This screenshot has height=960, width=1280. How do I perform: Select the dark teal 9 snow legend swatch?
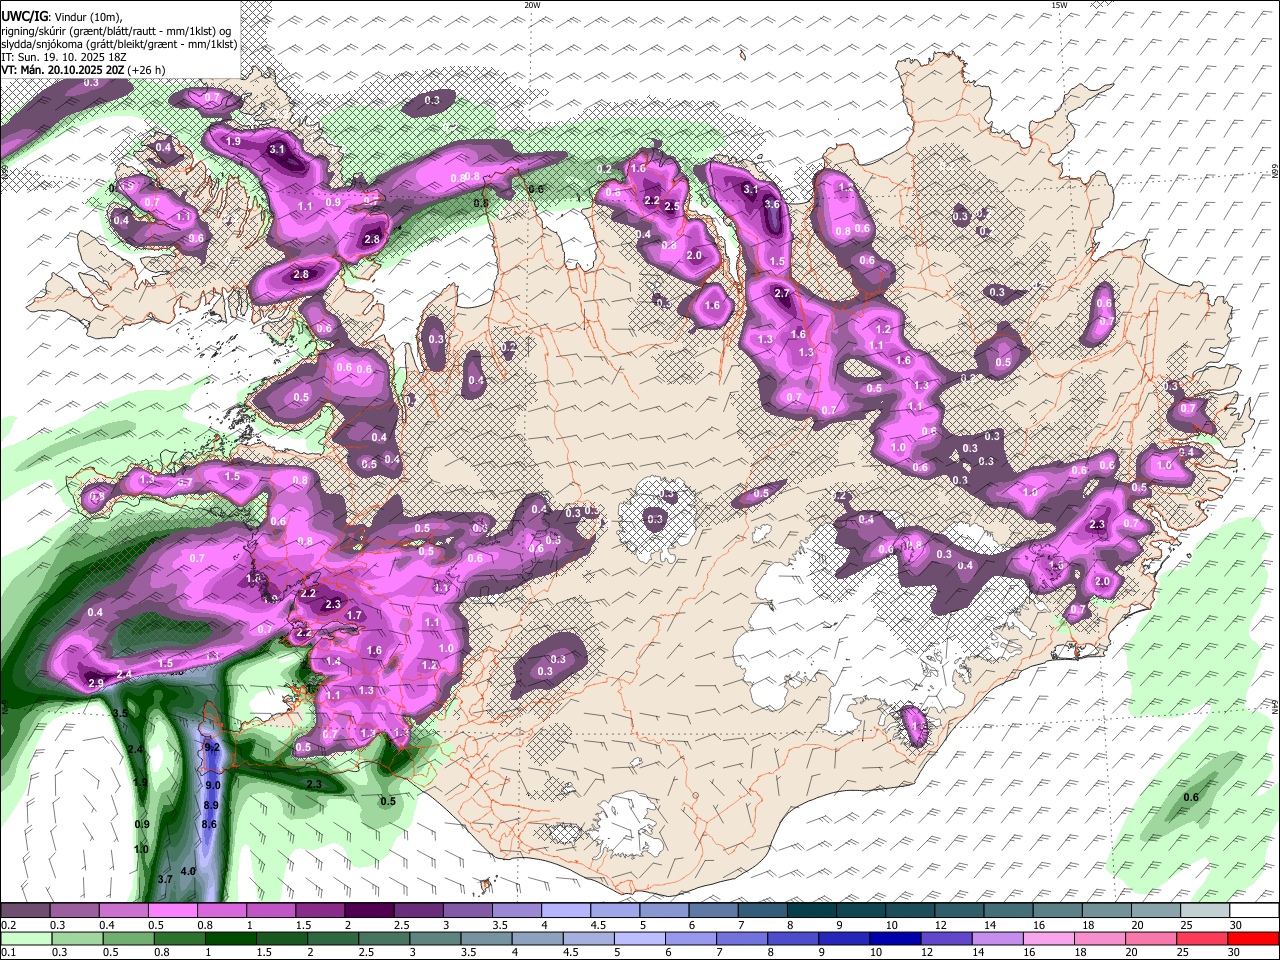click(x=861, y=911)
